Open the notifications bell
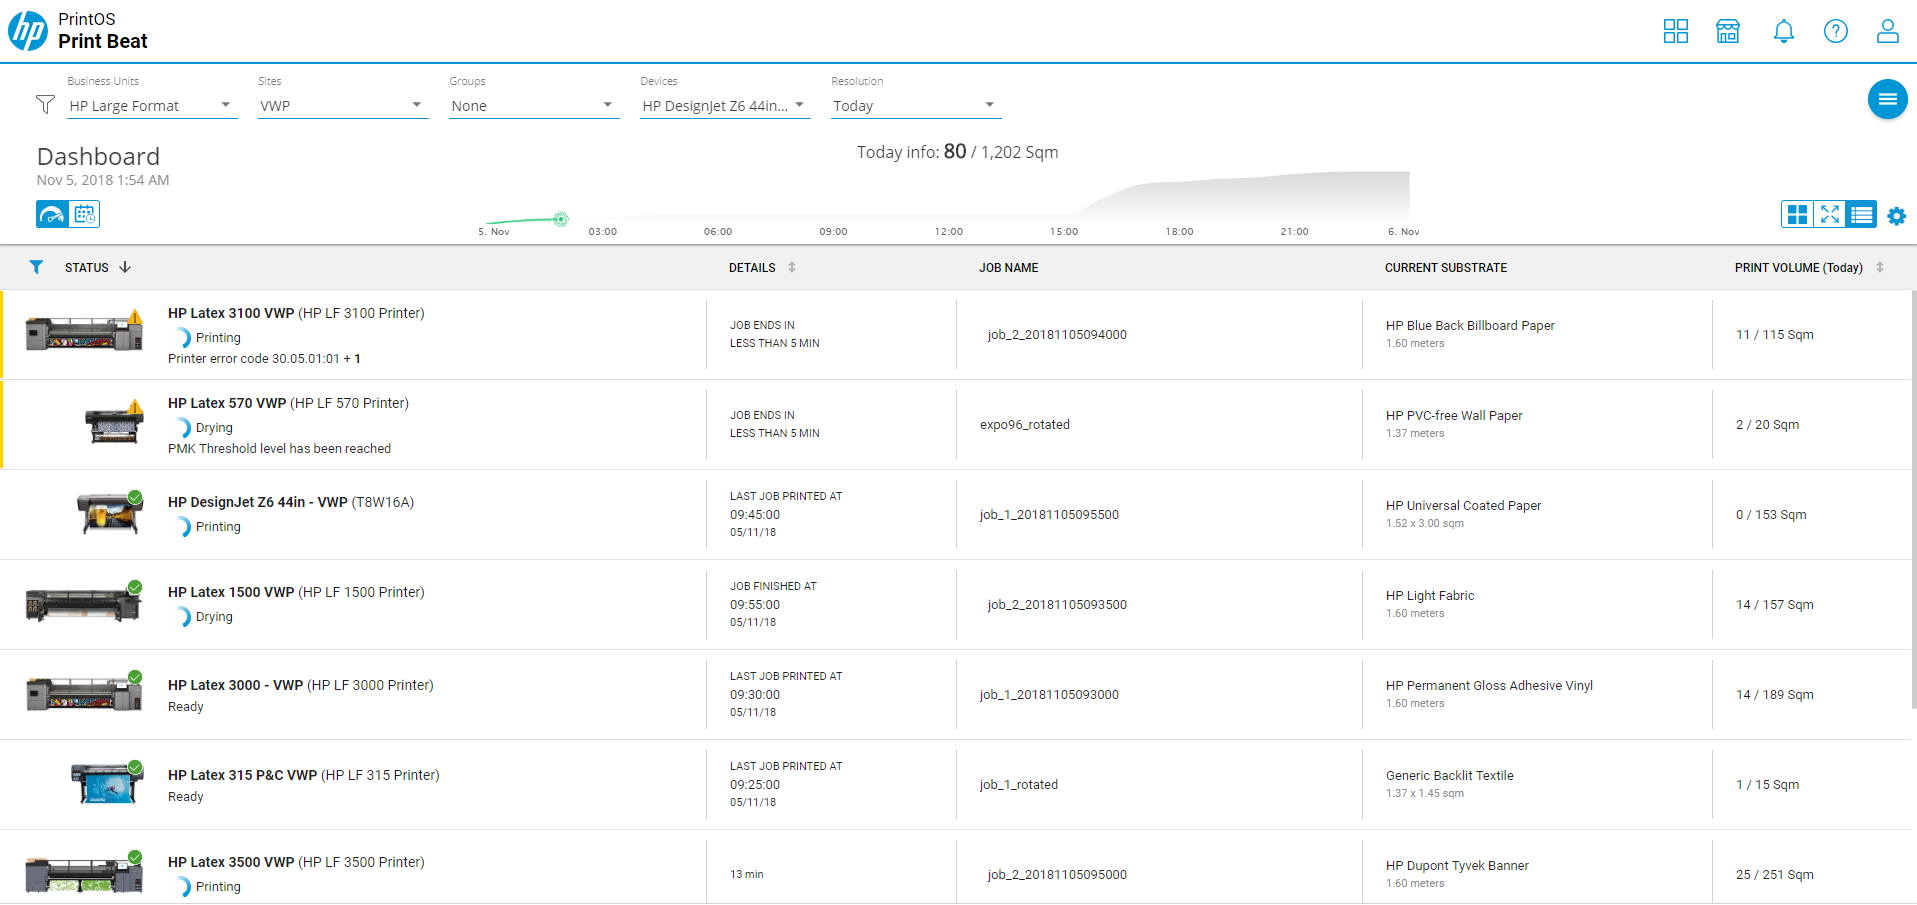 tap(1784, 31)
